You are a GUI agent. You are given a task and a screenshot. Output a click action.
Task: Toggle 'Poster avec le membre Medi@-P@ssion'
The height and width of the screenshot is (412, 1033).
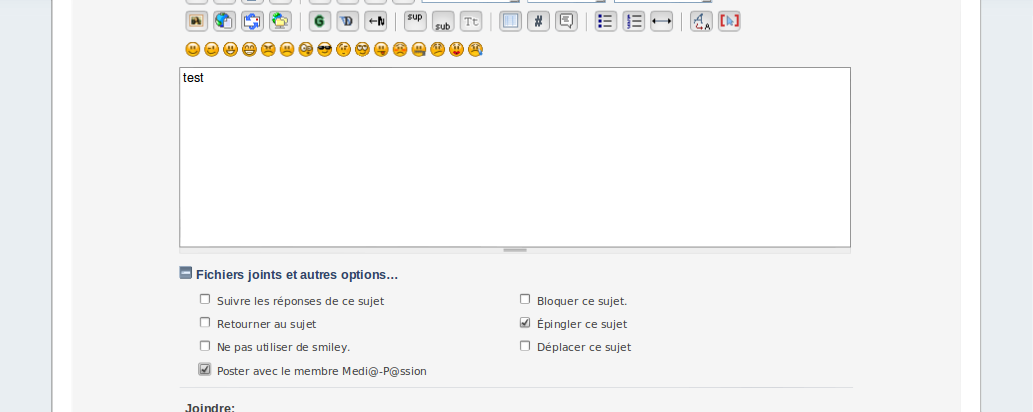click(205, 369)
